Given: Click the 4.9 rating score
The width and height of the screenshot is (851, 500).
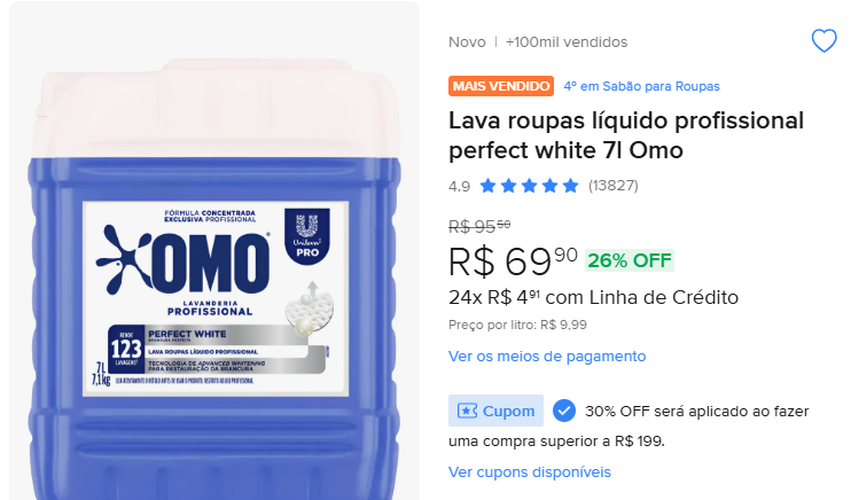Looking at the screenshot, I should (x=459, y=186).
